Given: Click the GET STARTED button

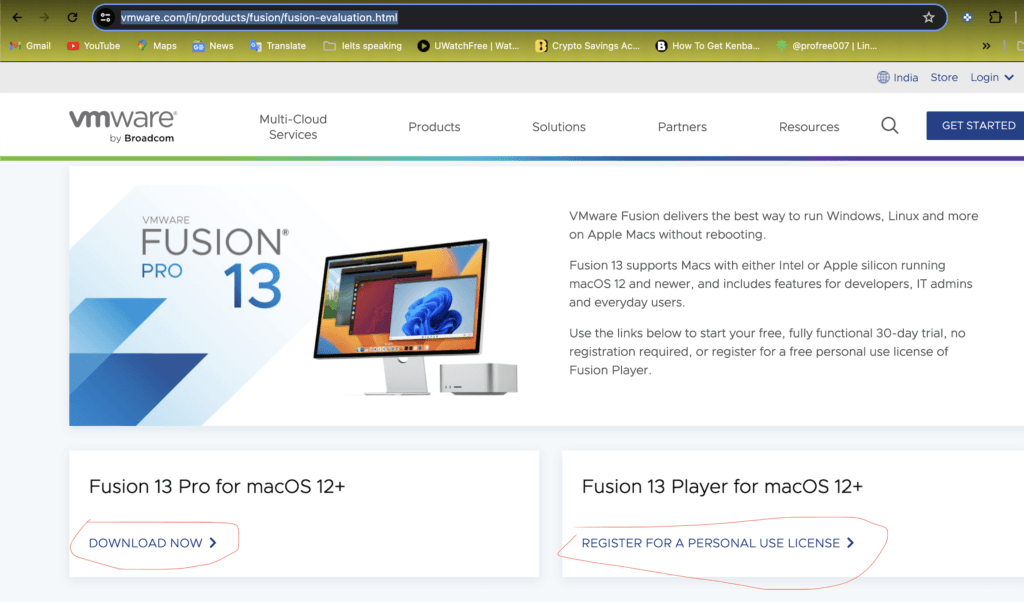Looking at the screenshot, I should tap(975, 125).
